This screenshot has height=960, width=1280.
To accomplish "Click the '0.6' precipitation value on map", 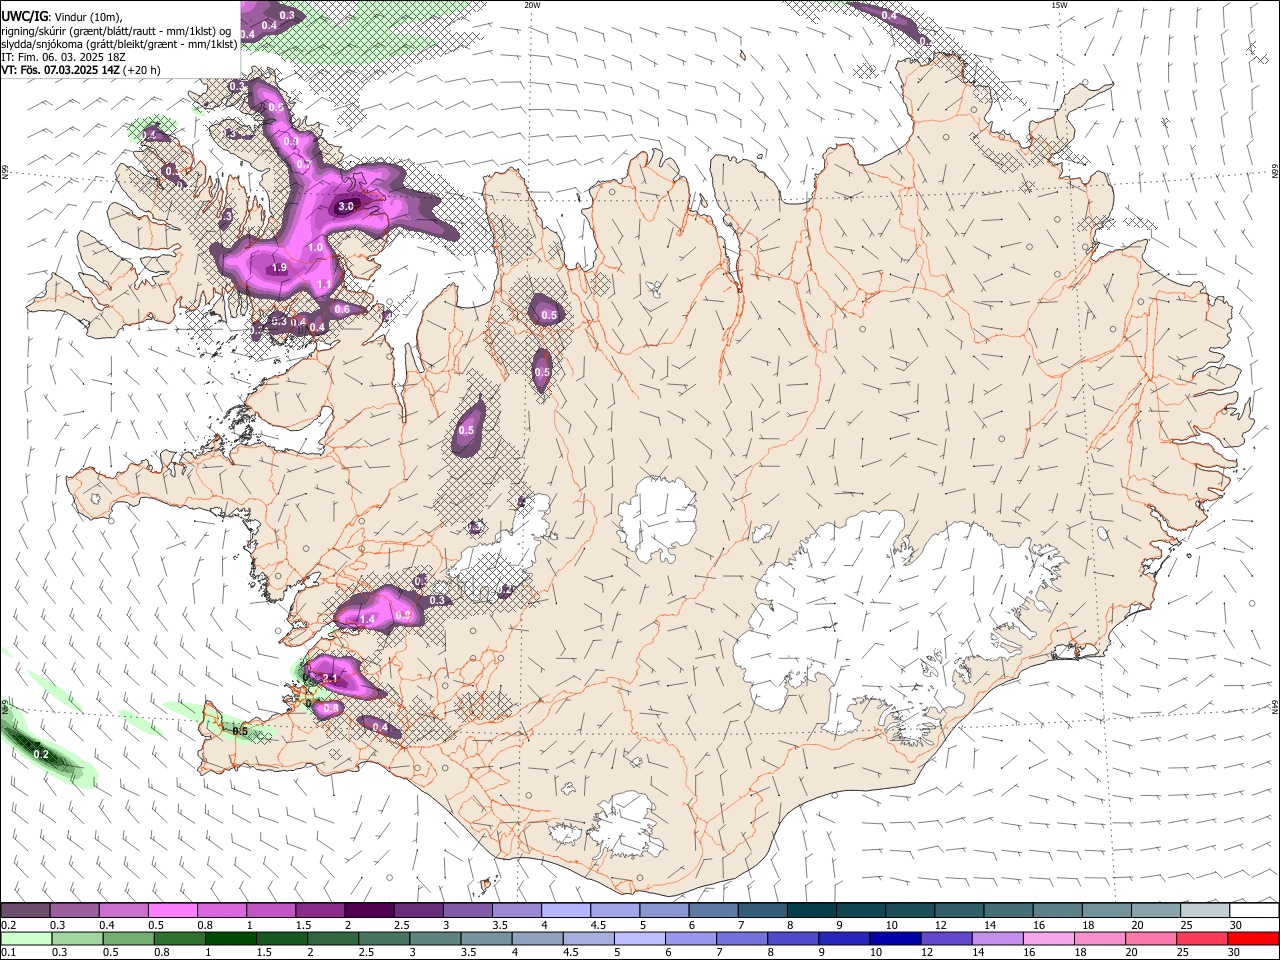I will 342,310.
